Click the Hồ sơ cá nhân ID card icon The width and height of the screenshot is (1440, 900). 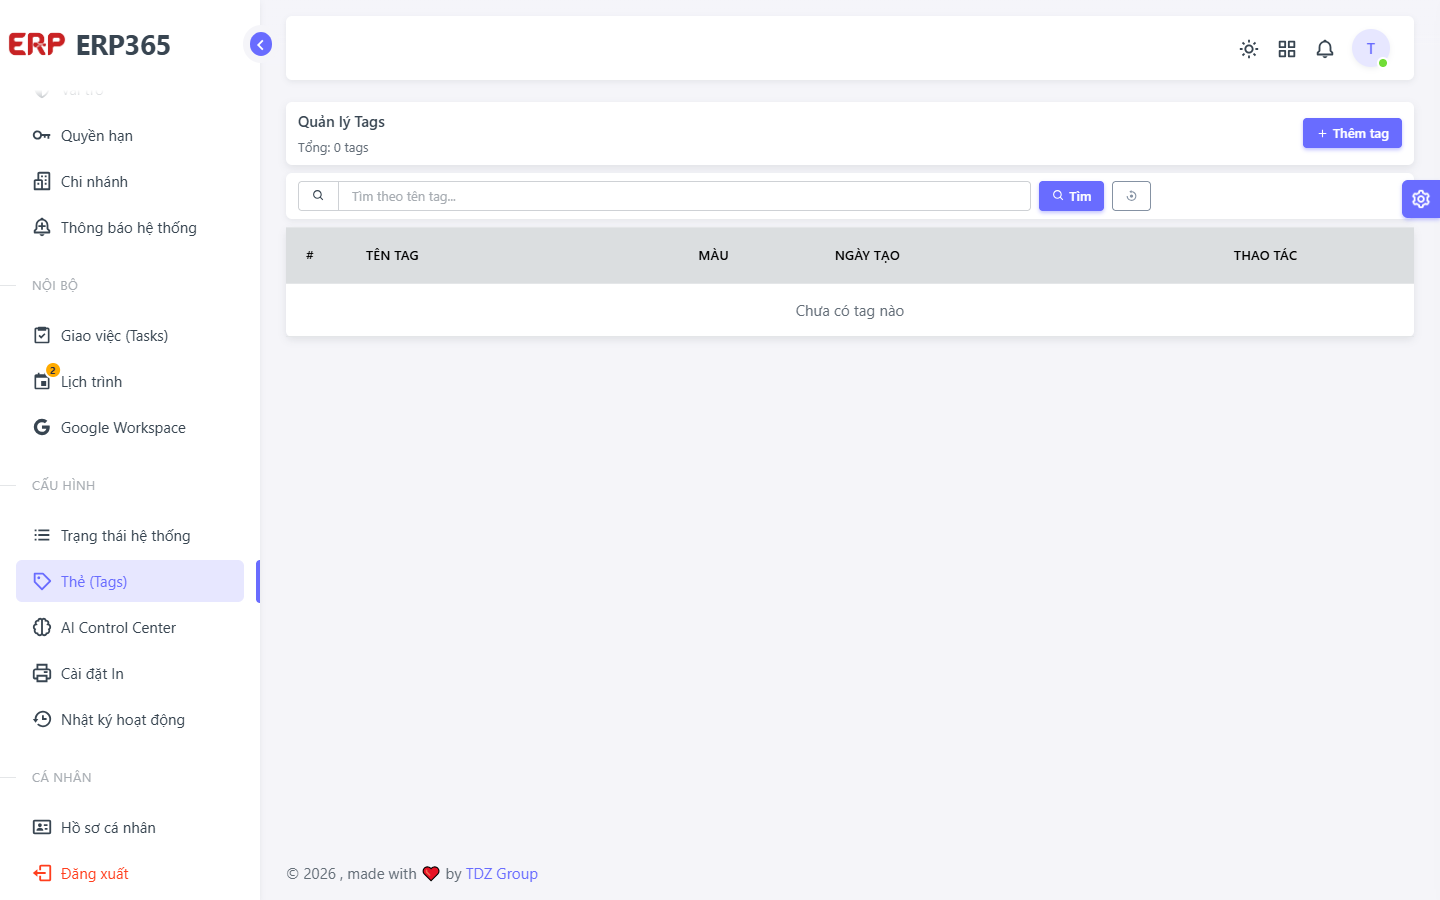[42, 828]
